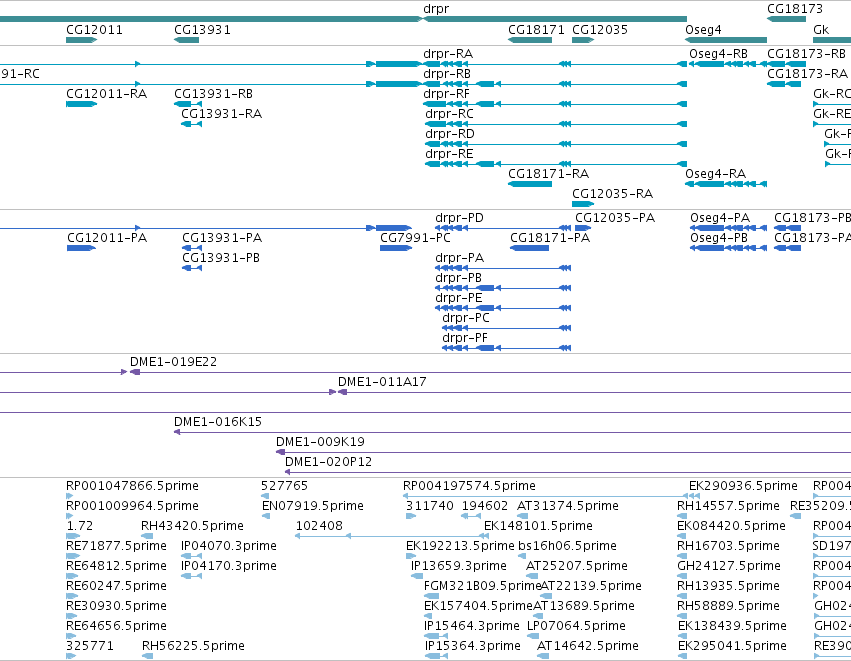Click the CG12035-PA protein label
851x661 pixels.
pyautogui.click(x=615, y=218)
